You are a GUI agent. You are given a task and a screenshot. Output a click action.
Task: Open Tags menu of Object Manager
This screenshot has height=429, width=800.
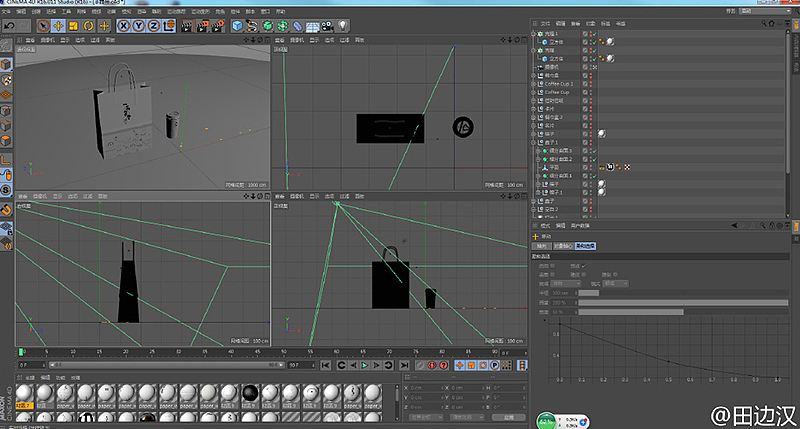606,23
